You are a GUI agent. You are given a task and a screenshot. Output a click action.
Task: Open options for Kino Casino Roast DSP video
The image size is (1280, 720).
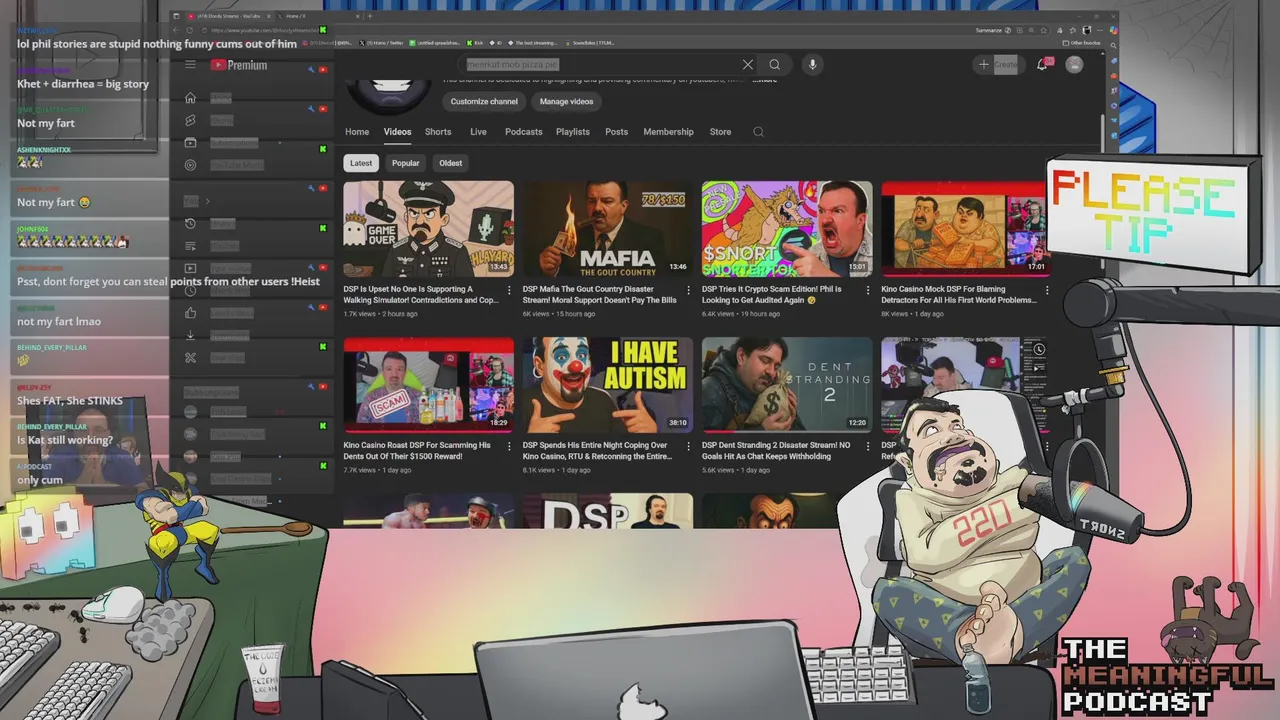(x=508, y=447)
